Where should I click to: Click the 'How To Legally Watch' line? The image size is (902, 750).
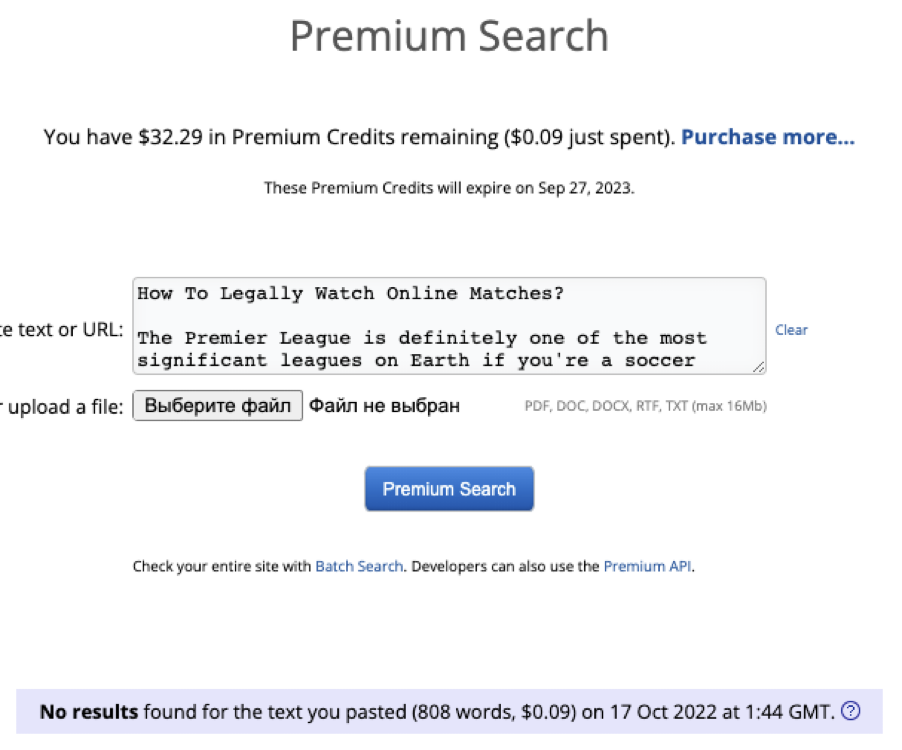(349, 293)
